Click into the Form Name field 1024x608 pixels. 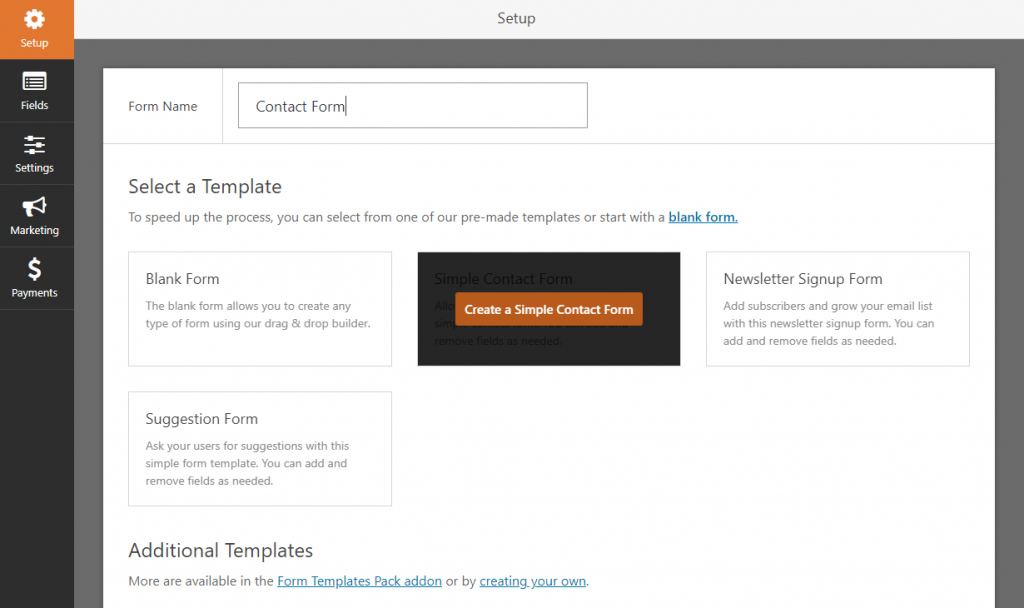pyautogui.click(x=413, y=105)
